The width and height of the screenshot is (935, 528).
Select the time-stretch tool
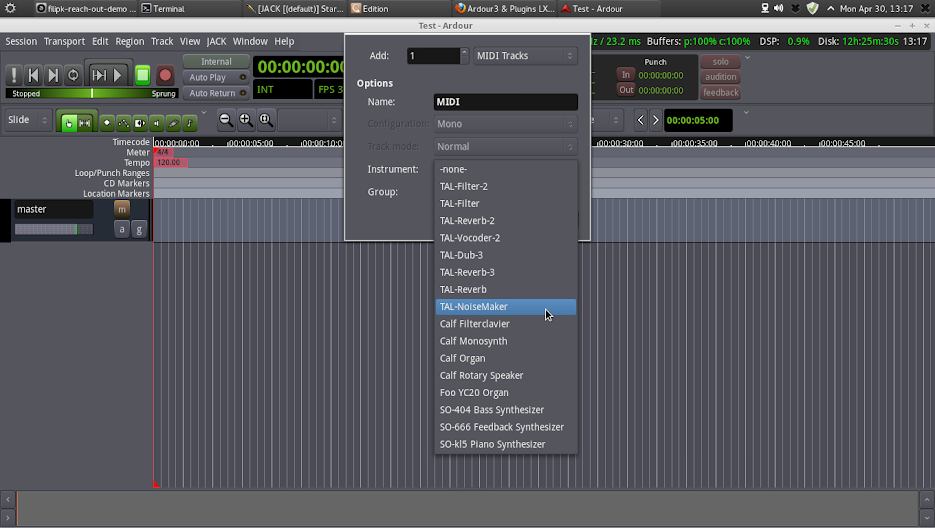[140, 123]
